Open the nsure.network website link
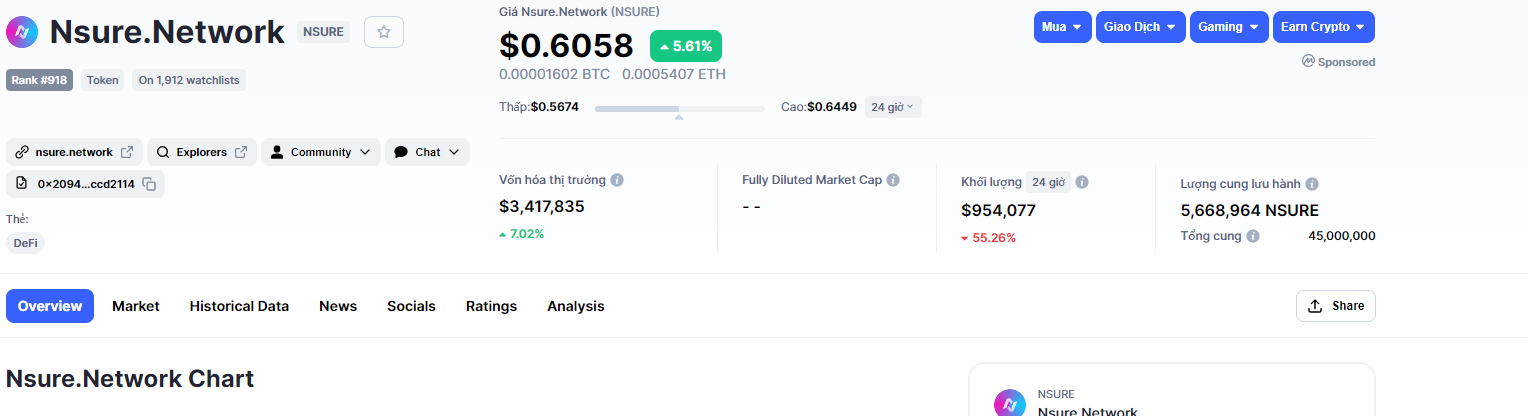1528x416 pixels. tap(74, 152)
